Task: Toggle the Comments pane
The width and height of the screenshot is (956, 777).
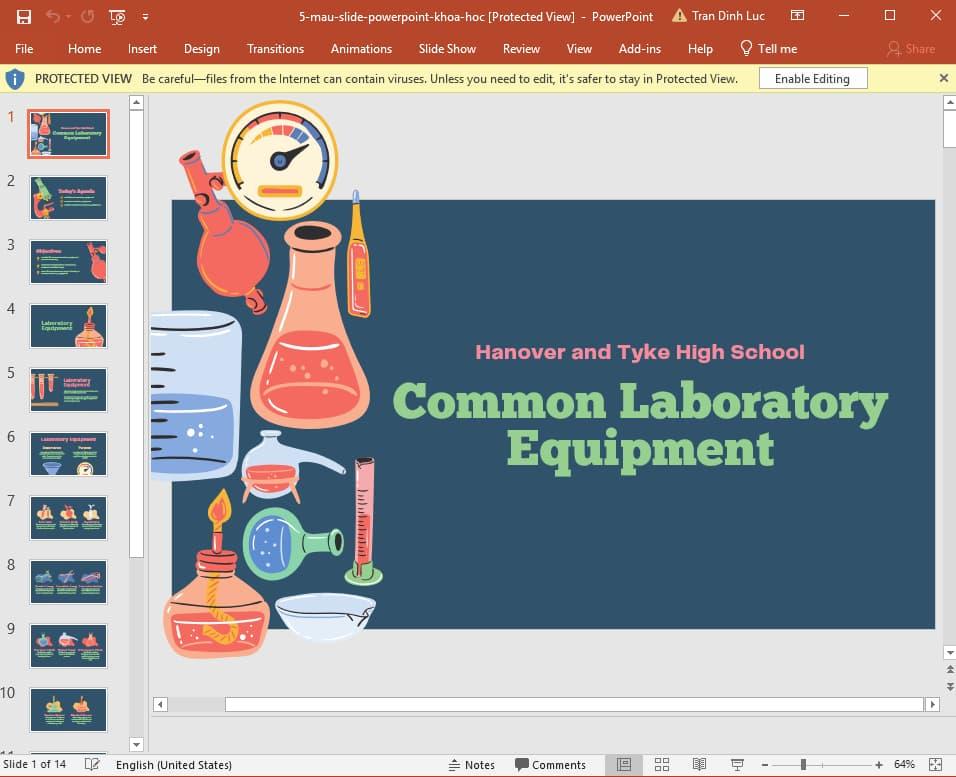Action: pyautogui.click(x=551, y=765)
